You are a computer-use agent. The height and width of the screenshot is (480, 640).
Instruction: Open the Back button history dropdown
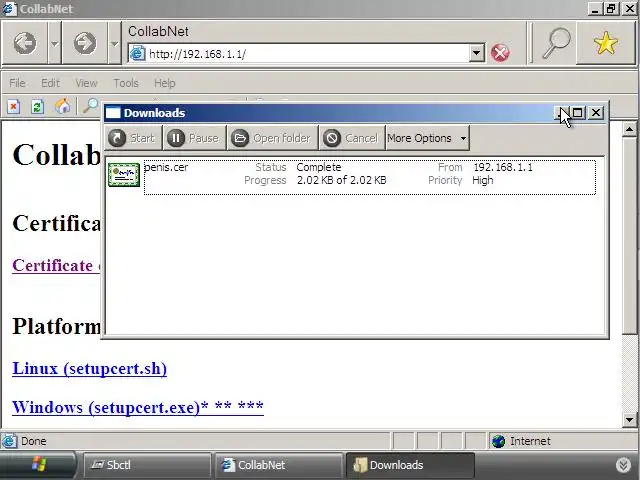pos(54,43)
